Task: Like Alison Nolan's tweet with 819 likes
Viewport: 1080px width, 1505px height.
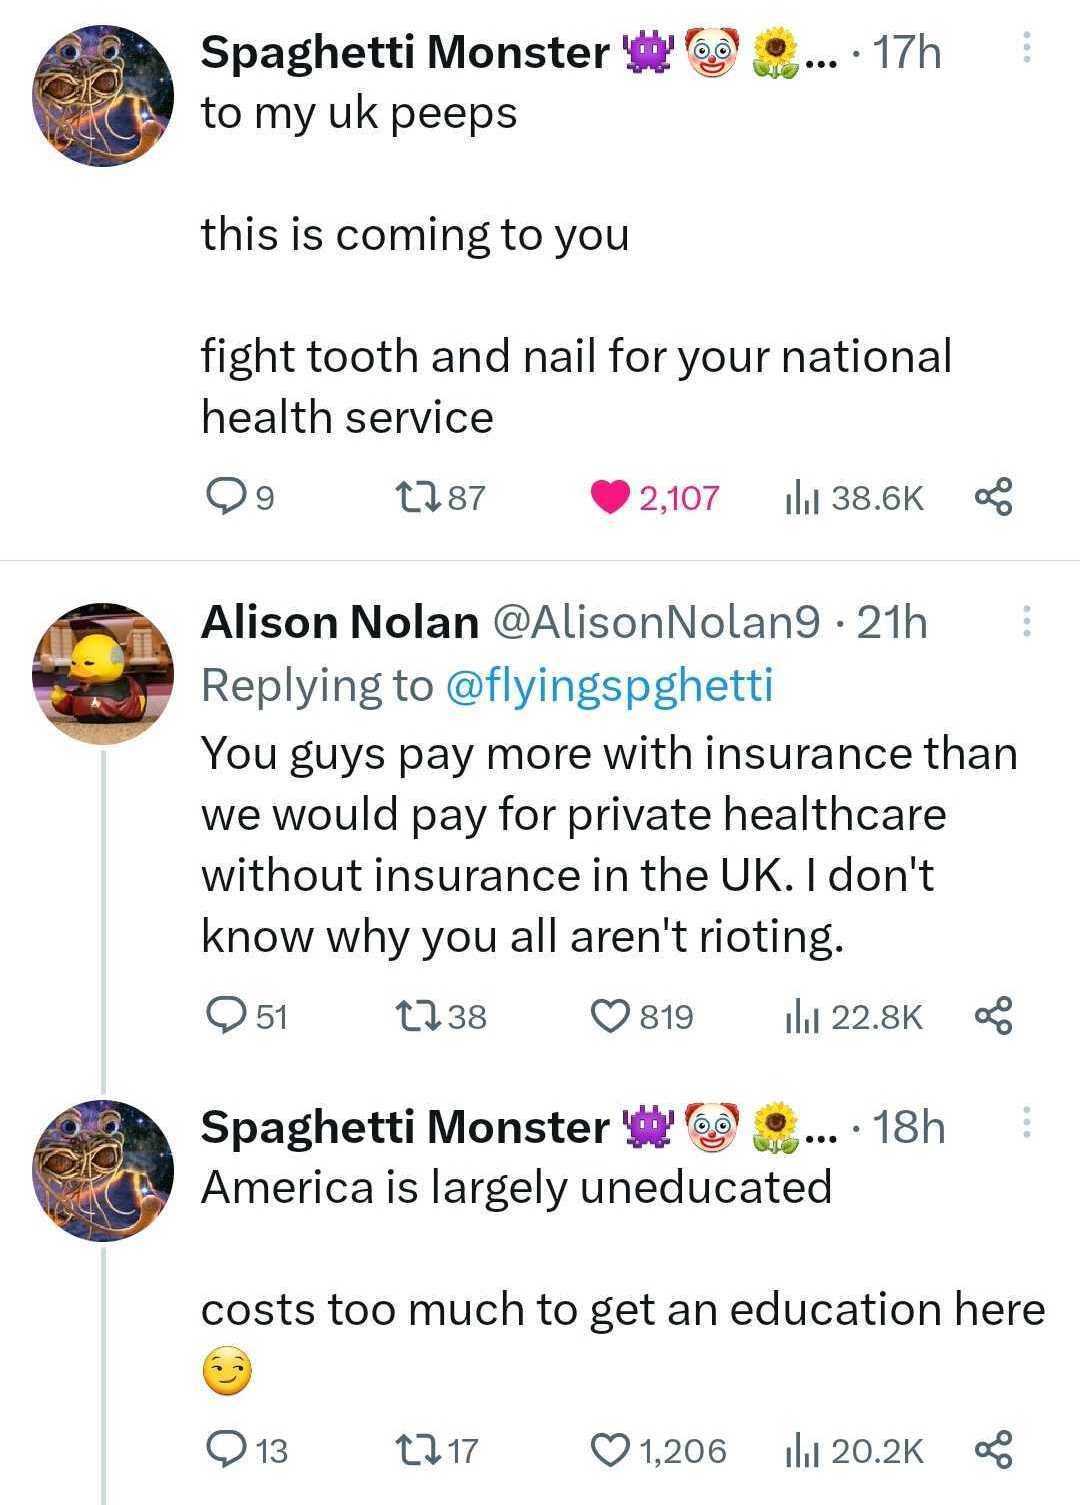Action: click(609, 1016)
